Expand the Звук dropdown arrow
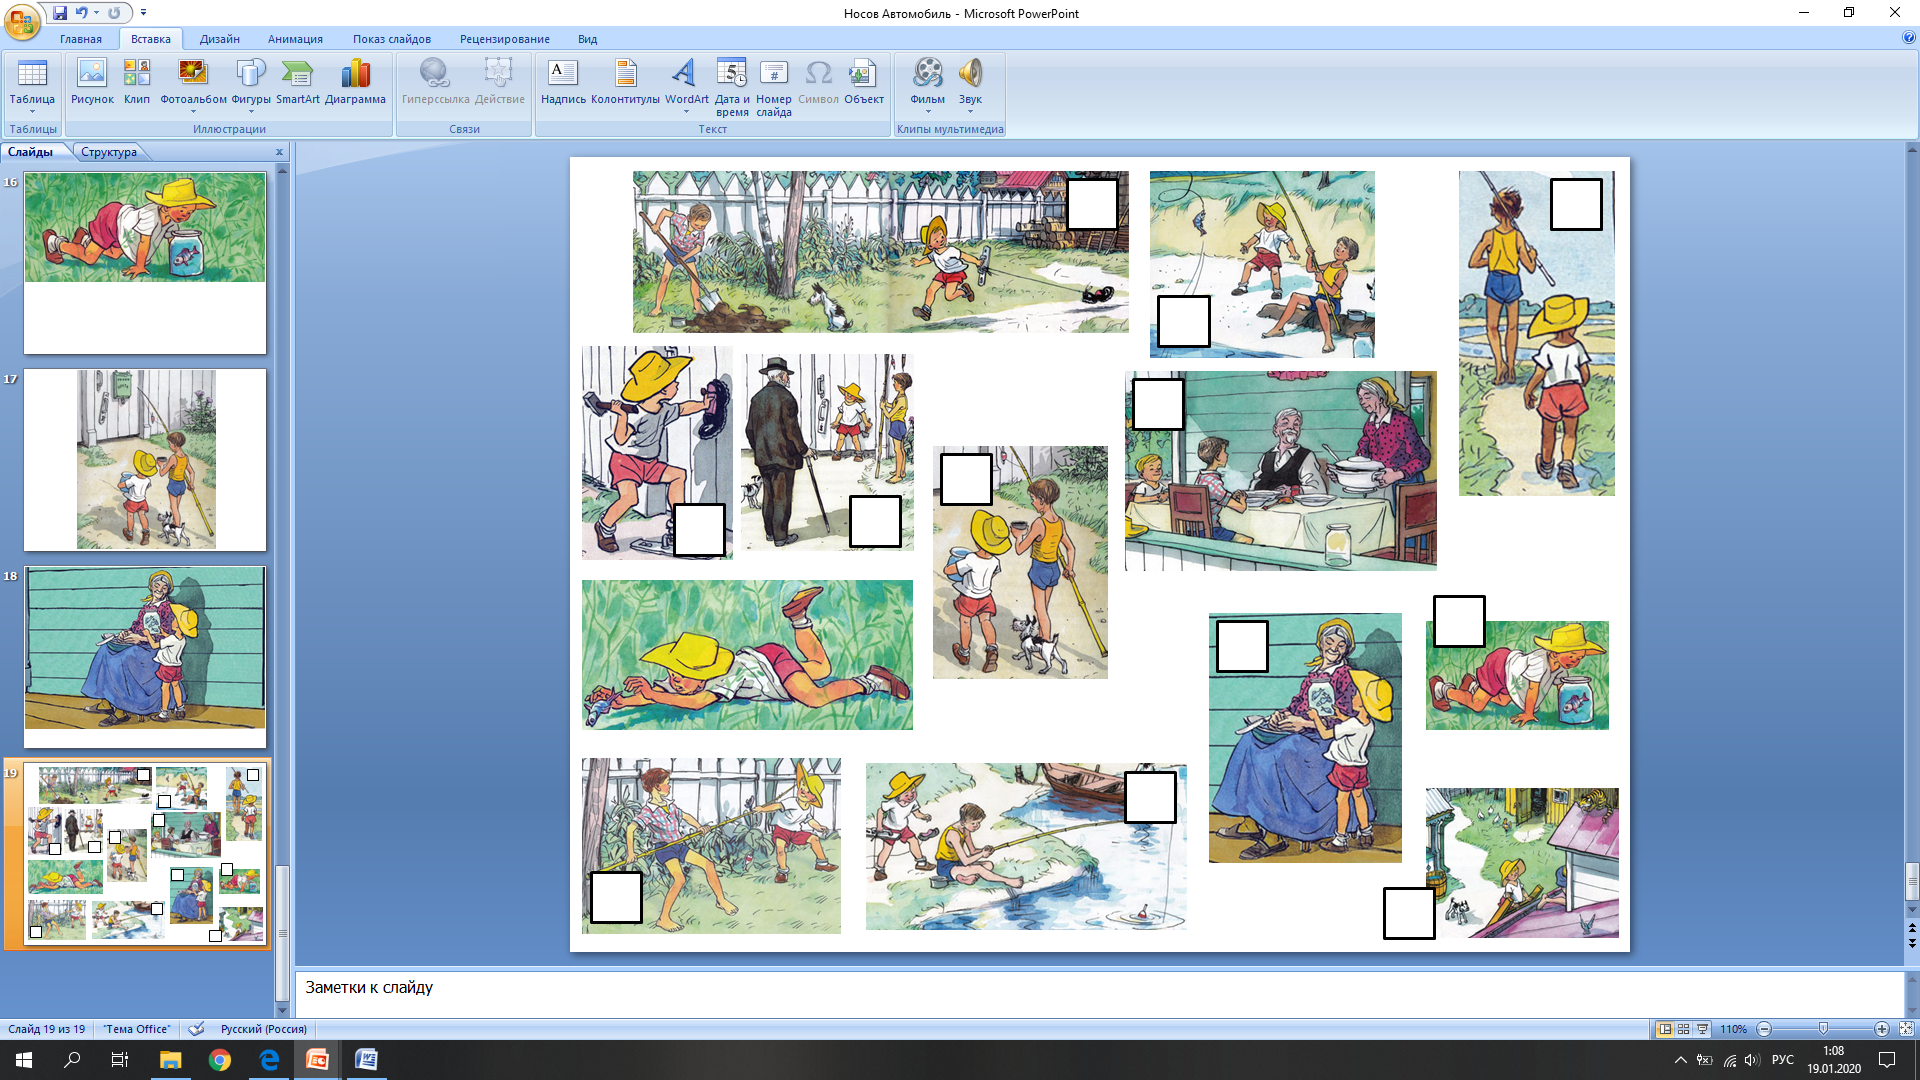The image size is (1920, 1080). (970, 112)
